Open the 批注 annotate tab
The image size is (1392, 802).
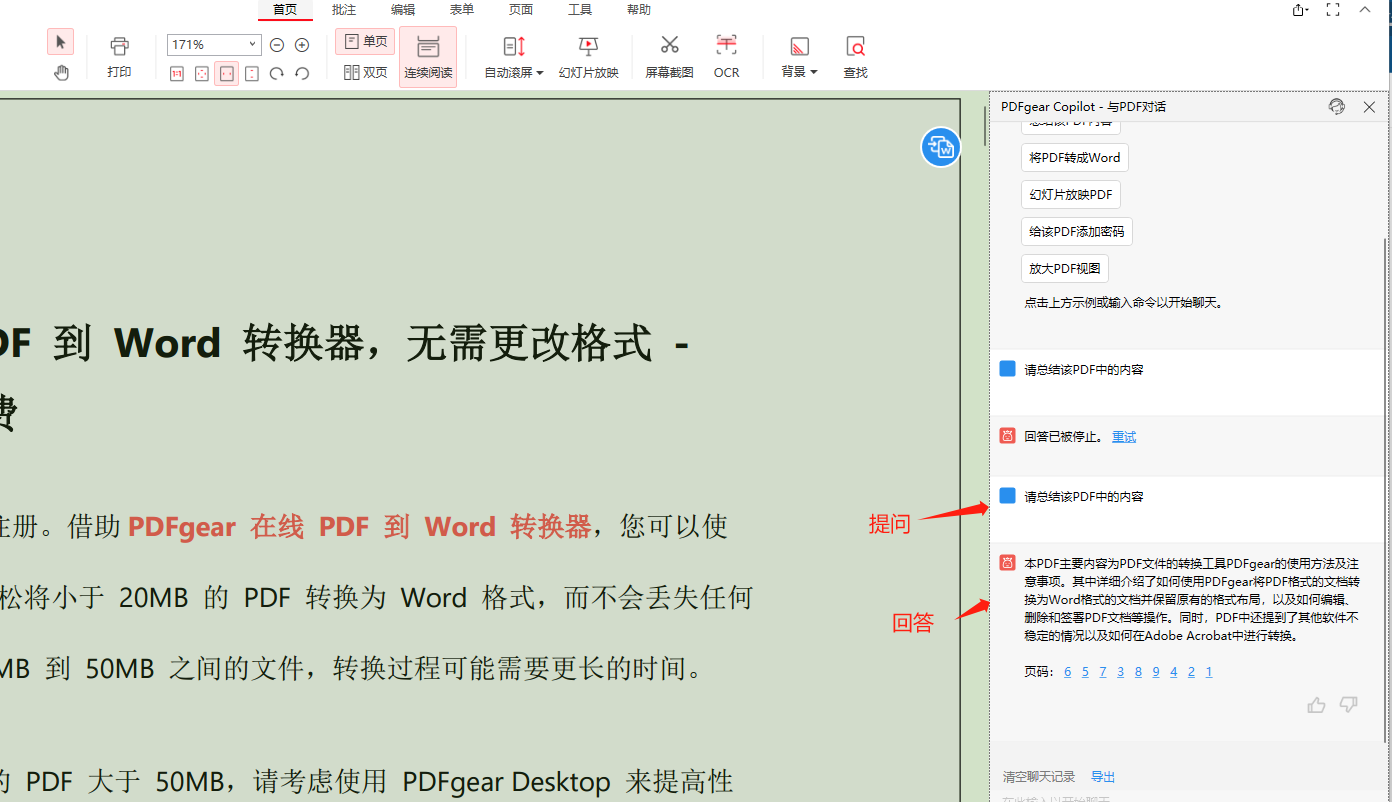pos(344,10)
